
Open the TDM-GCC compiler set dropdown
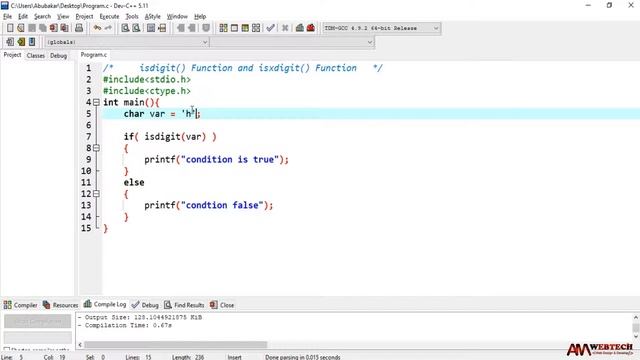tap(436, 28)
